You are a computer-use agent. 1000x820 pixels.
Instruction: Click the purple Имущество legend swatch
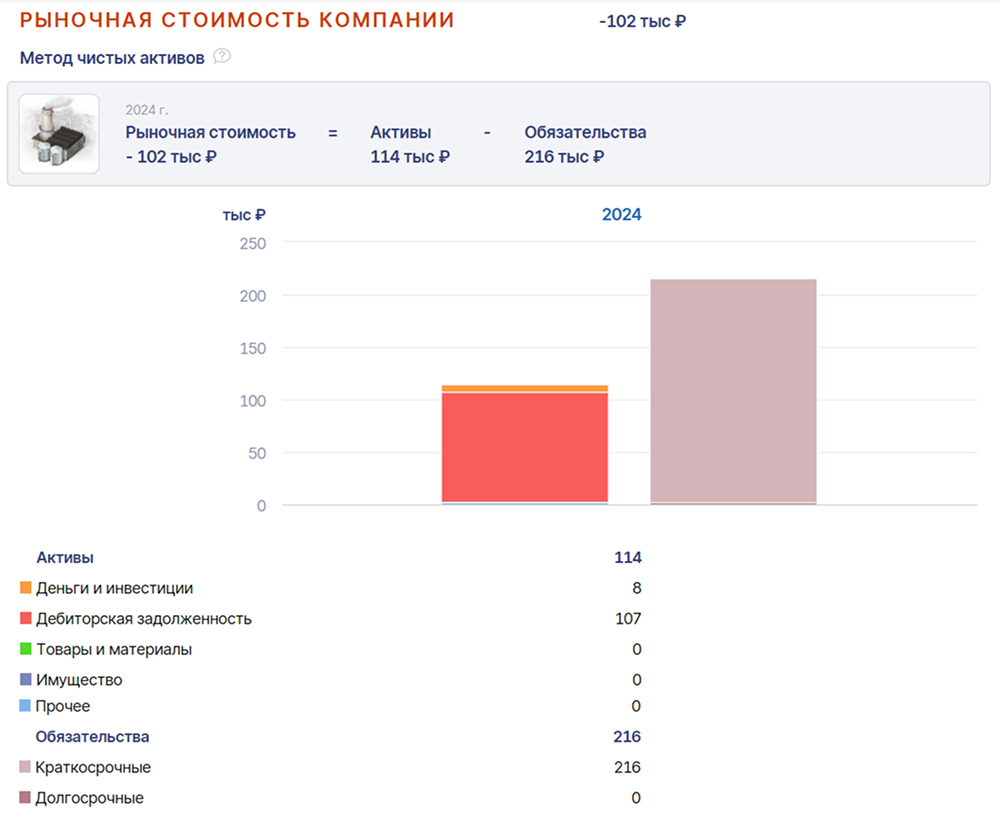pyautogui.click(x=26, y=679)
